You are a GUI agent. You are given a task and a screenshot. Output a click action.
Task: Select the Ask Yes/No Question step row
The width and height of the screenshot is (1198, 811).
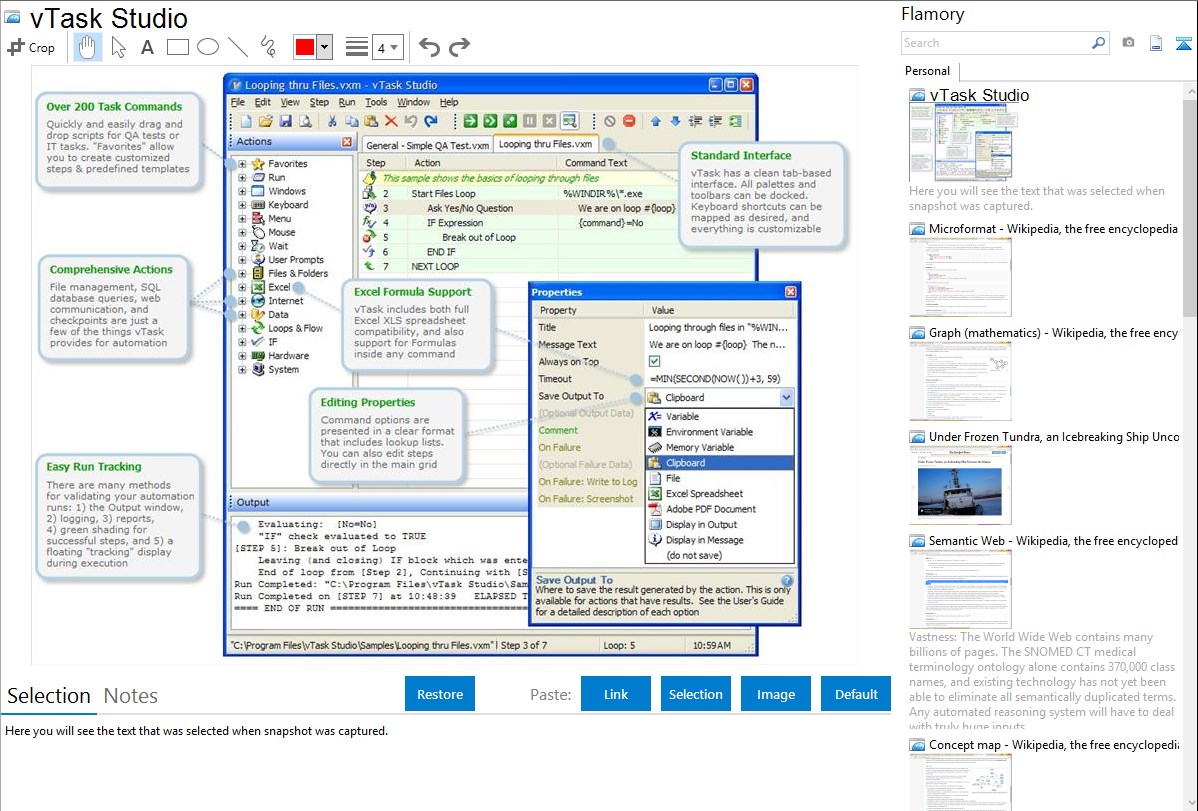[520, 208]
